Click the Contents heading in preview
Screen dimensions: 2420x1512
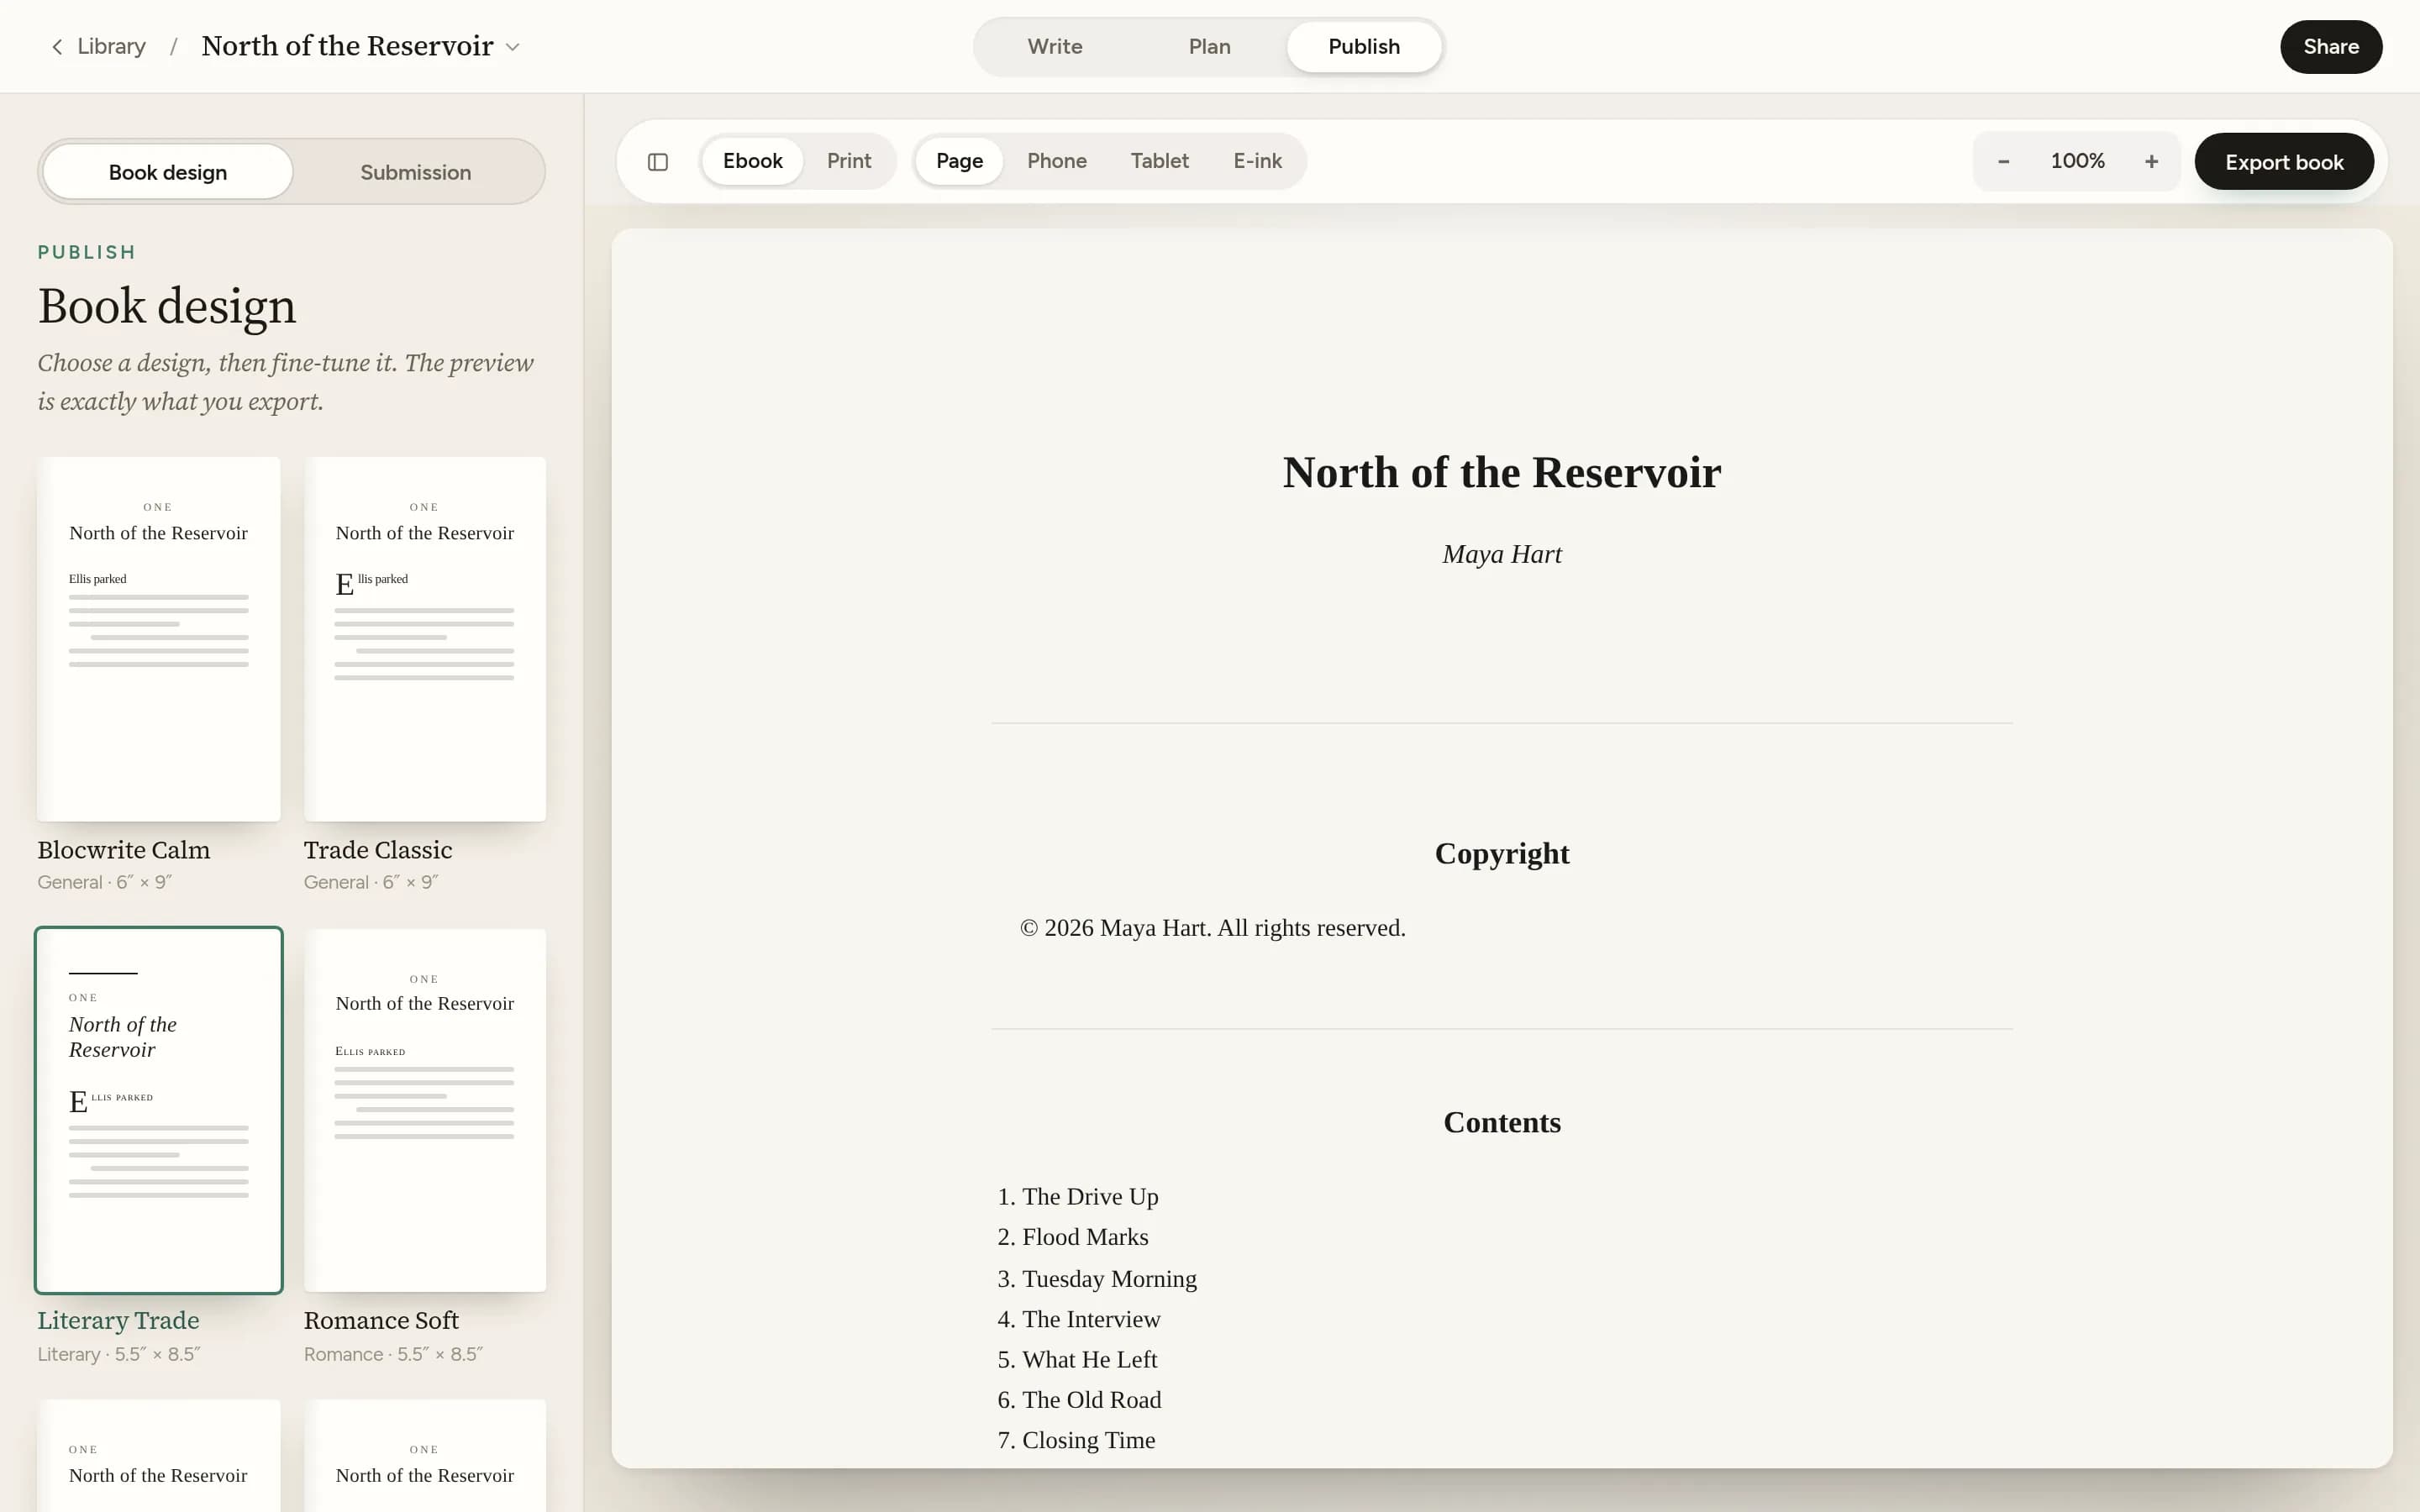pyautogui.click(x=1501, y=1122)
